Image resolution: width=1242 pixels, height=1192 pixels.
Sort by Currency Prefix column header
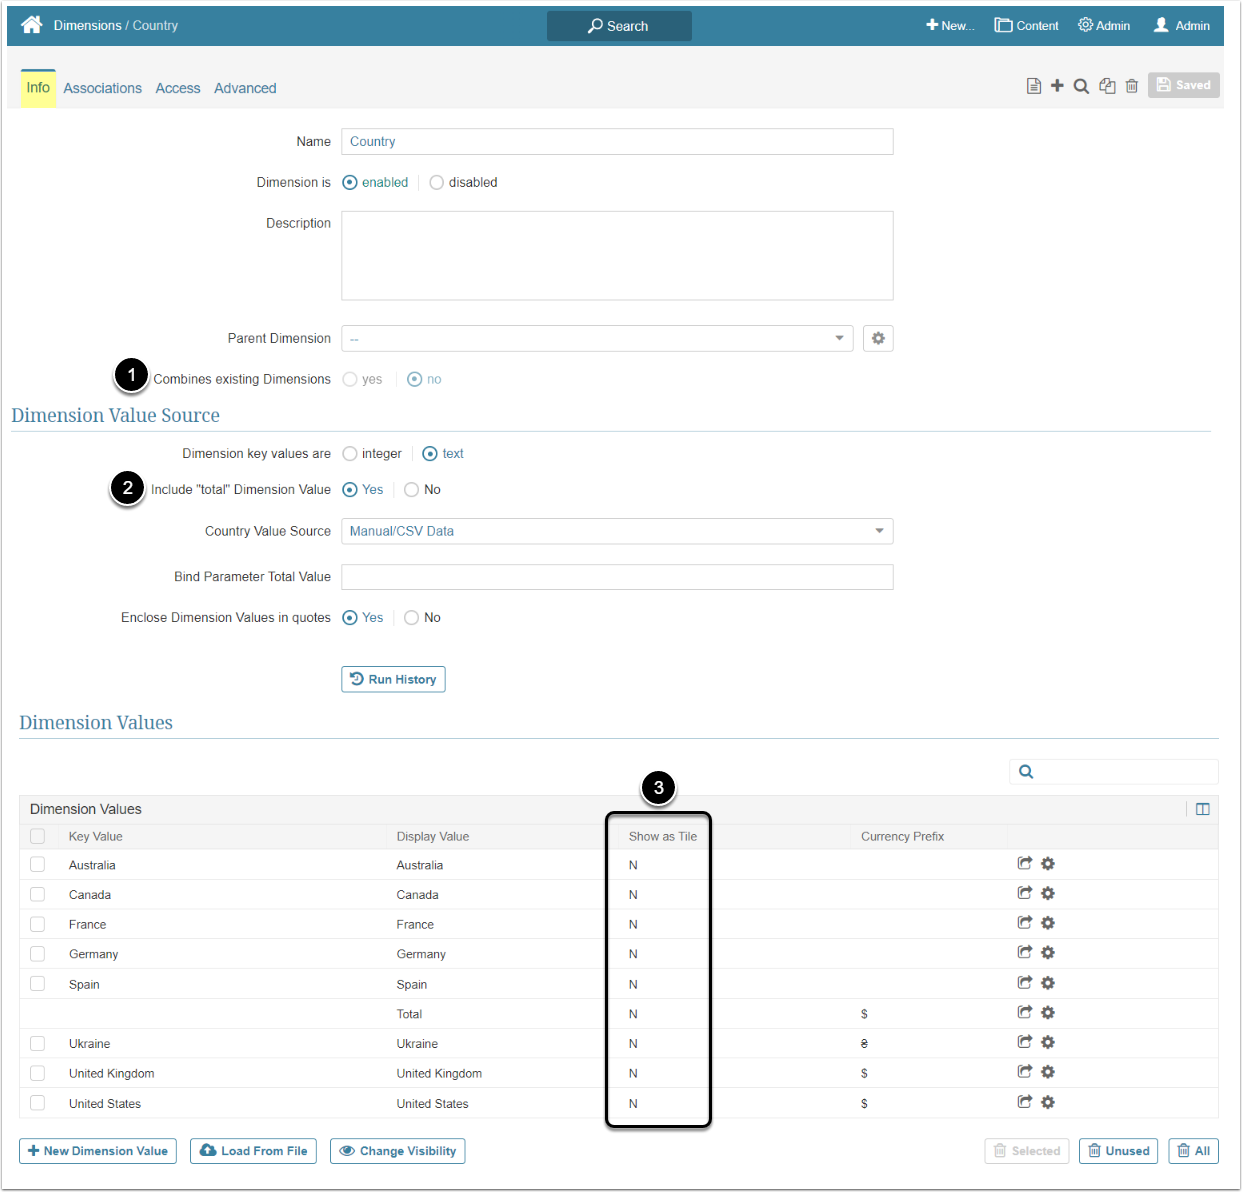(903, 836)
